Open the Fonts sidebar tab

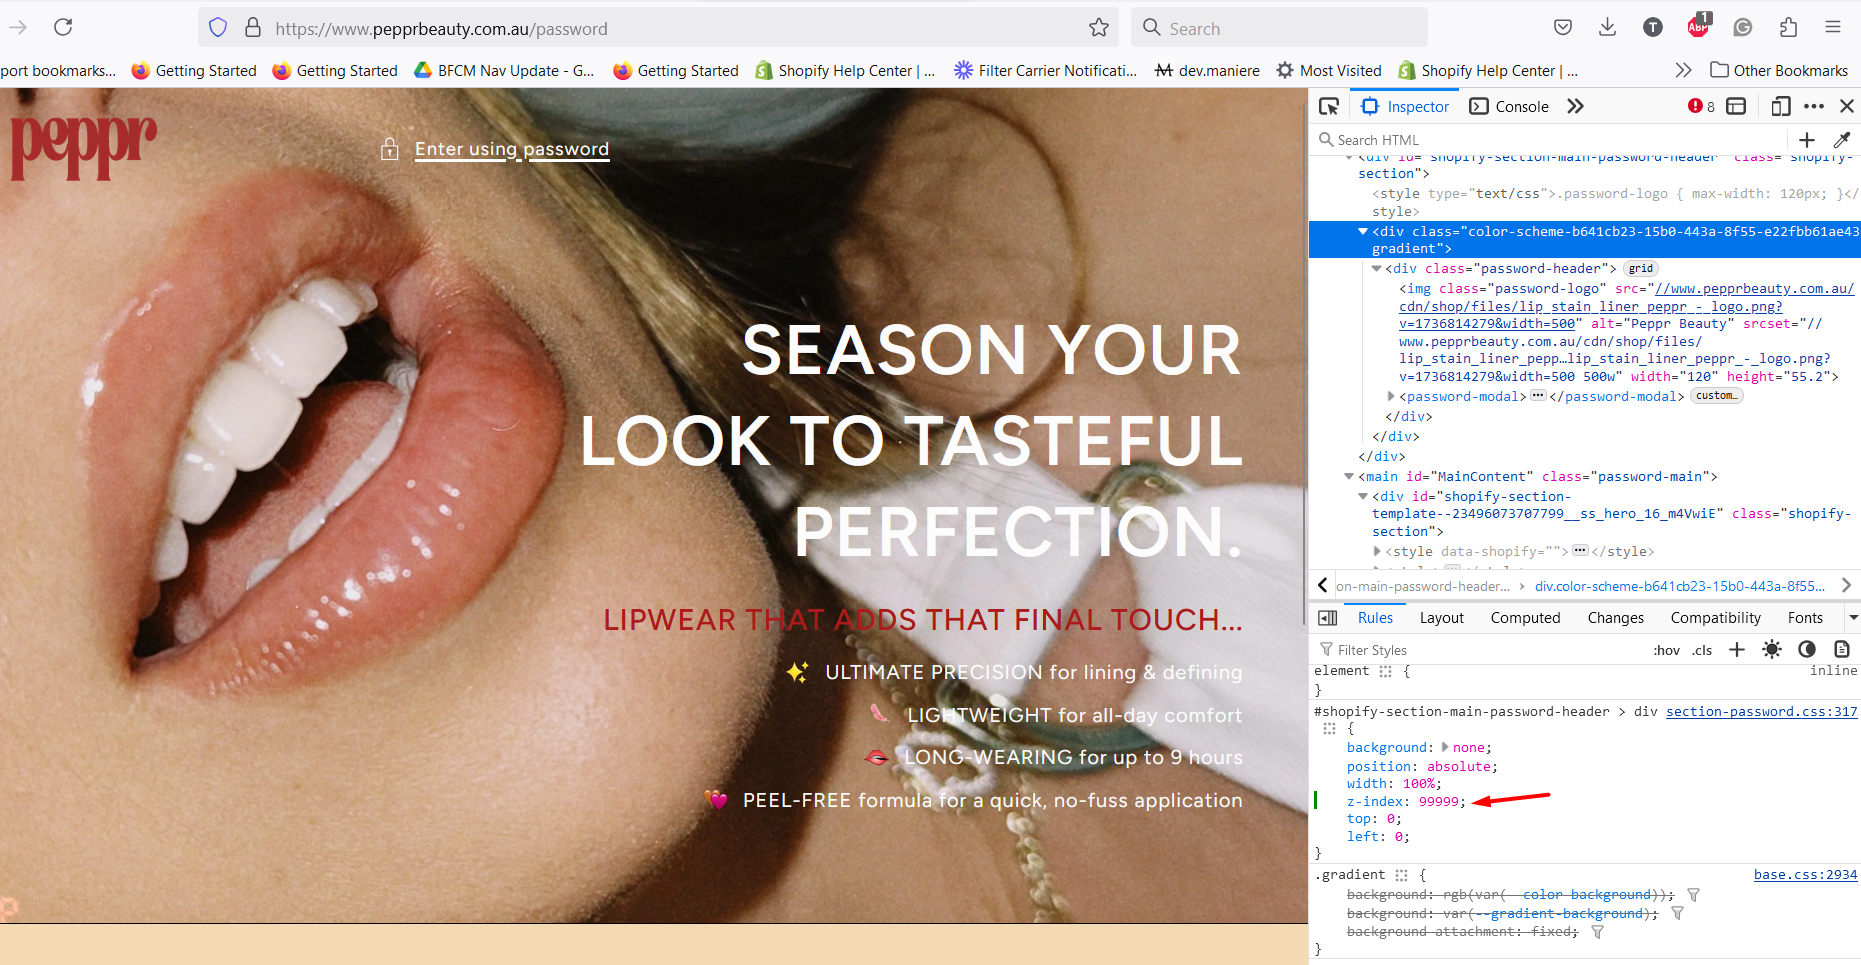1805,618
